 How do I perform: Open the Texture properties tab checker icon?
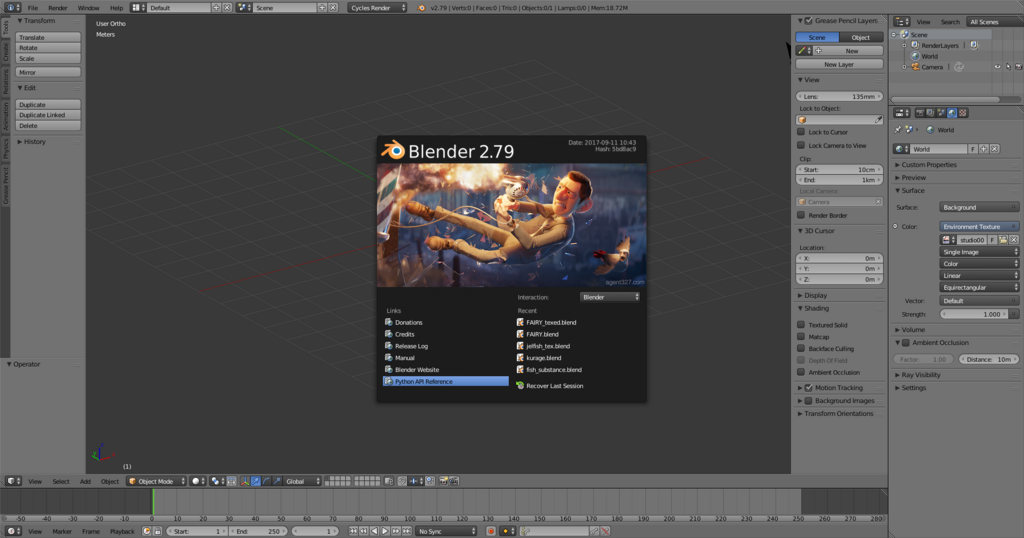963,113
